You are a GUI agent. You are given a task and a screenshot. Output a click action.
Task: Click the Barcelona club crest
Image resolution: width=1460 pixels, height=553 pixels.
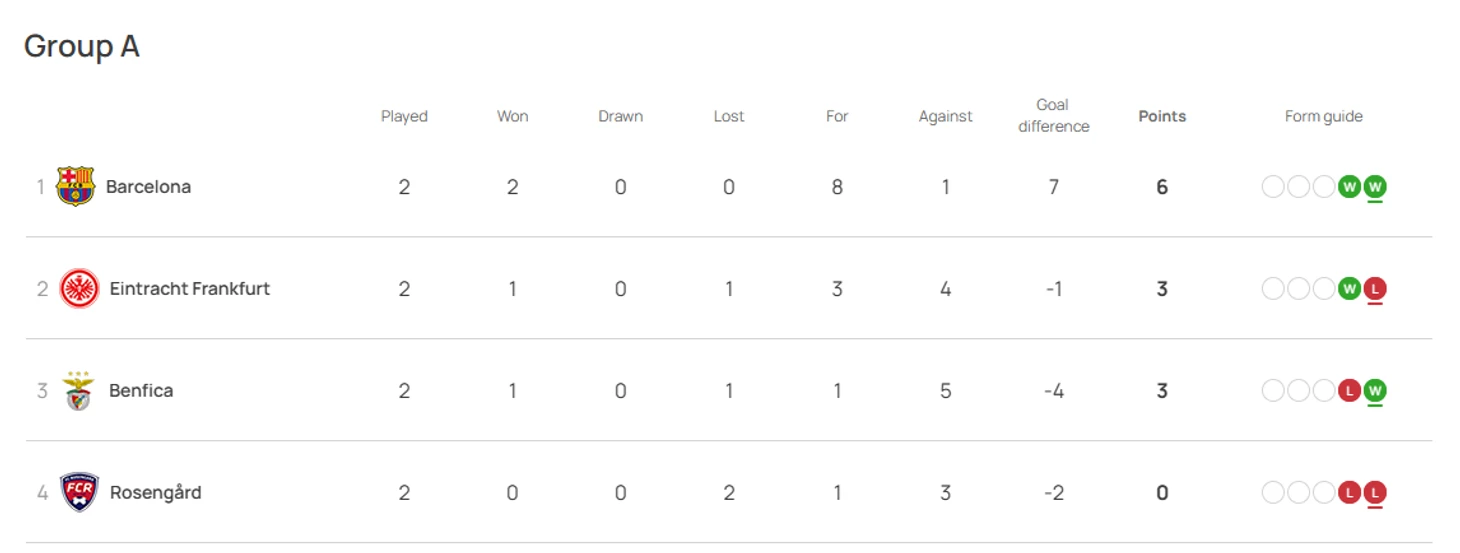76,187
